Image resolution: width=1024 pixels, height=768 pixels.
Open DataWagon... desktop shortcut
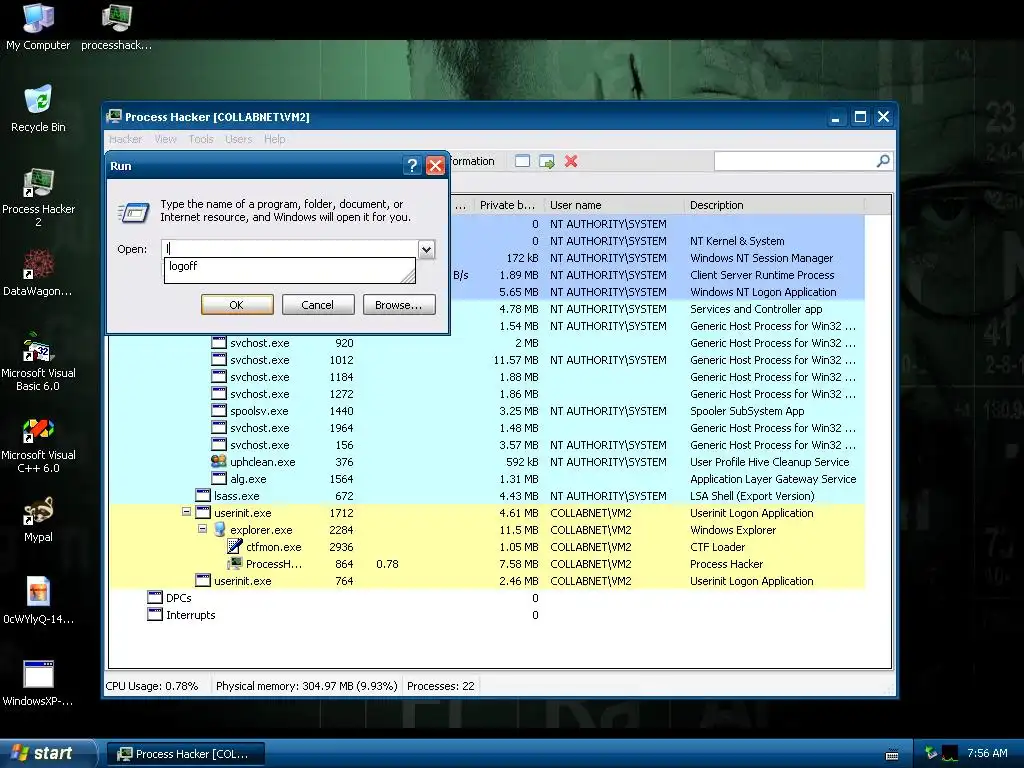pos(38,272)
